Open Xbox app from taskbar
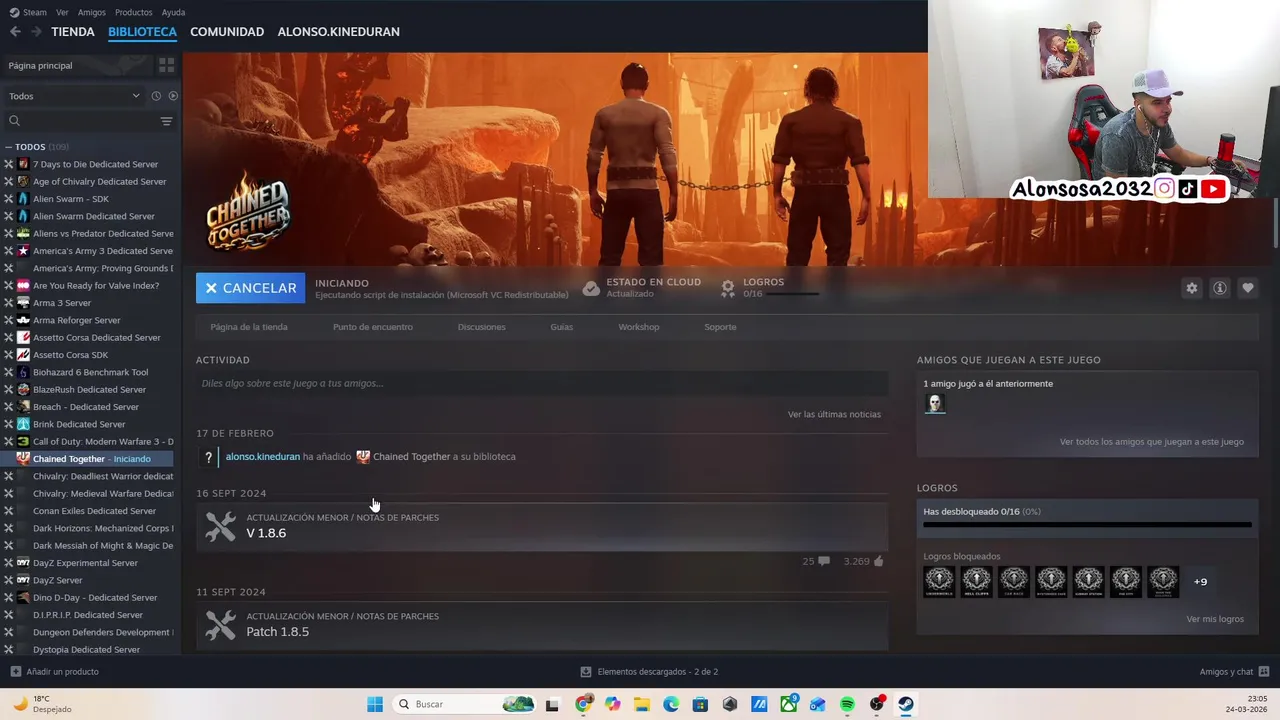The height and width of the screenshot is (720, 1280). [x=789, y=704]
